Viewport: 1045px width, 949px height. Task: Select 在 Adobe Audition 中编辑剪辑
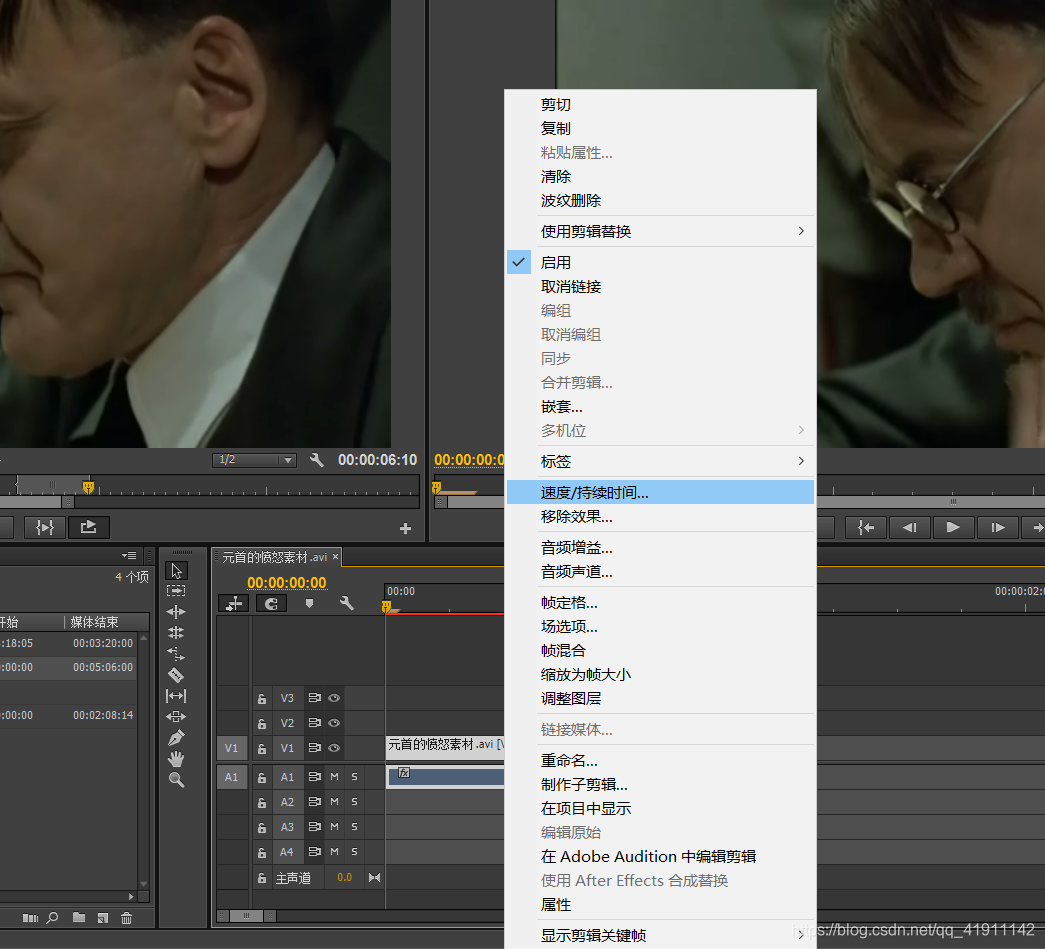(660, 856)
